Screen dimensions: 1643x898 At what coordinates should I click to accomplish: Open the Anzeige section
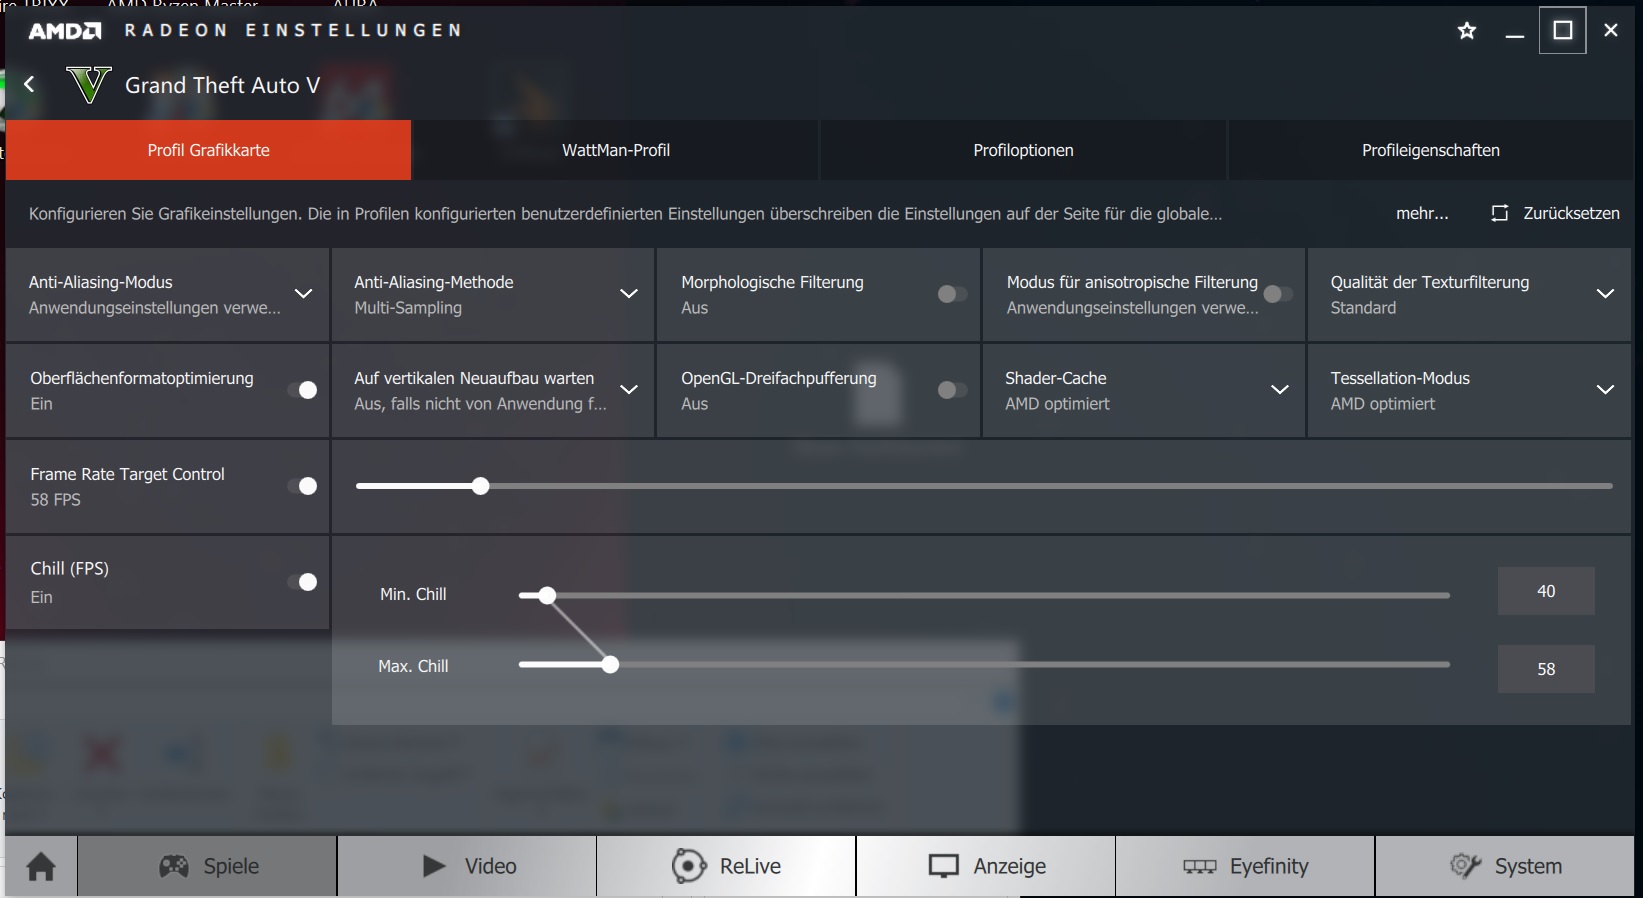986,866
